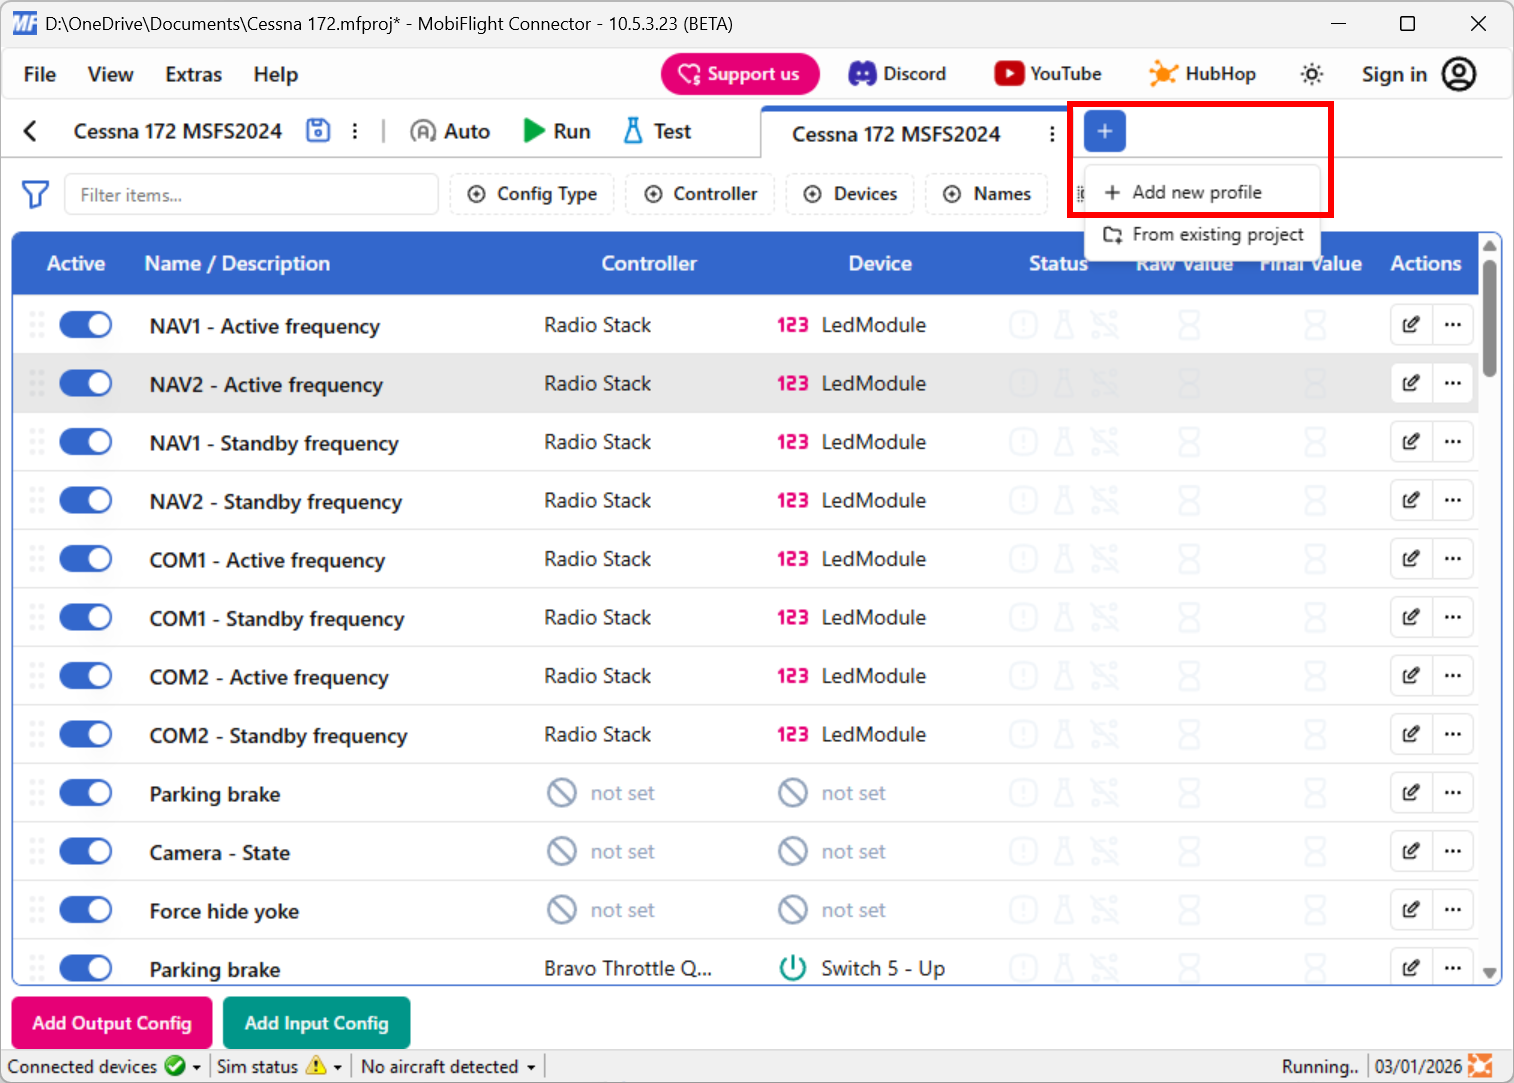Select Add new profile from the menu
Image resolution: width=1514 pixels, height=1083 pixels.
coord(1196,191)
